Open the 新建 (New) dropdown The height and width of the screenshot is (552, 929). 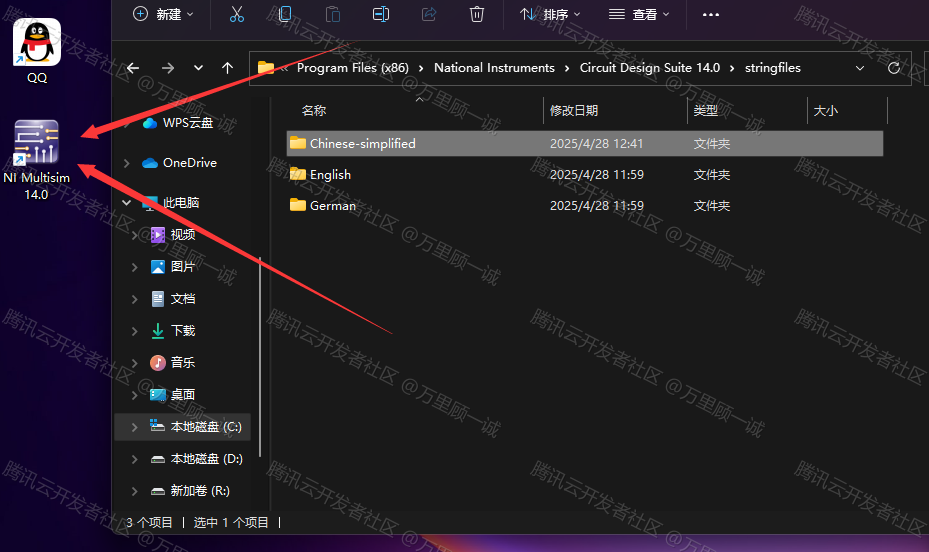click(163, 14)
